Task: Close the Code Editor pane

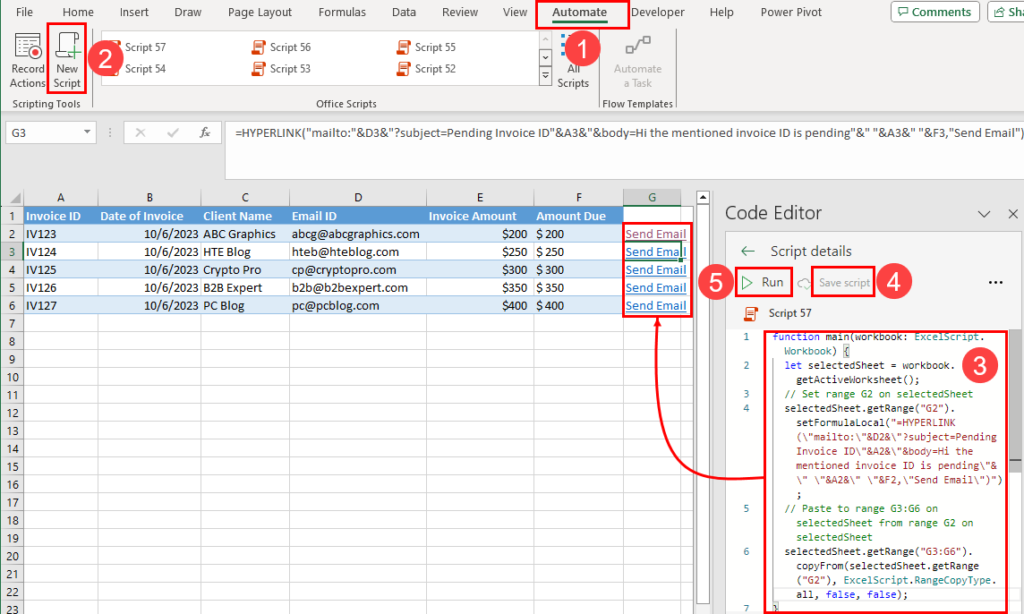Action: click(x=1013, y=214)
